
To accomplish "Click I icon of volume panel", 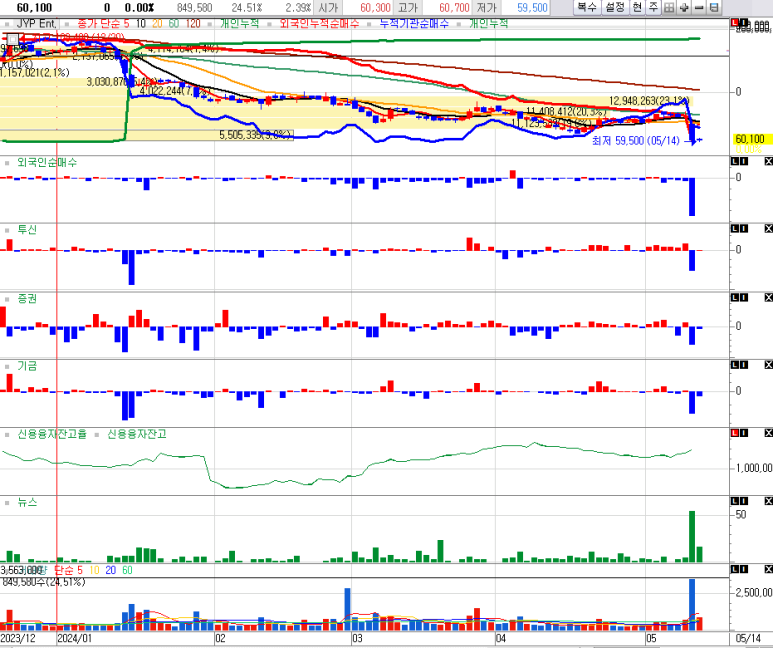I will pos(744,569).
